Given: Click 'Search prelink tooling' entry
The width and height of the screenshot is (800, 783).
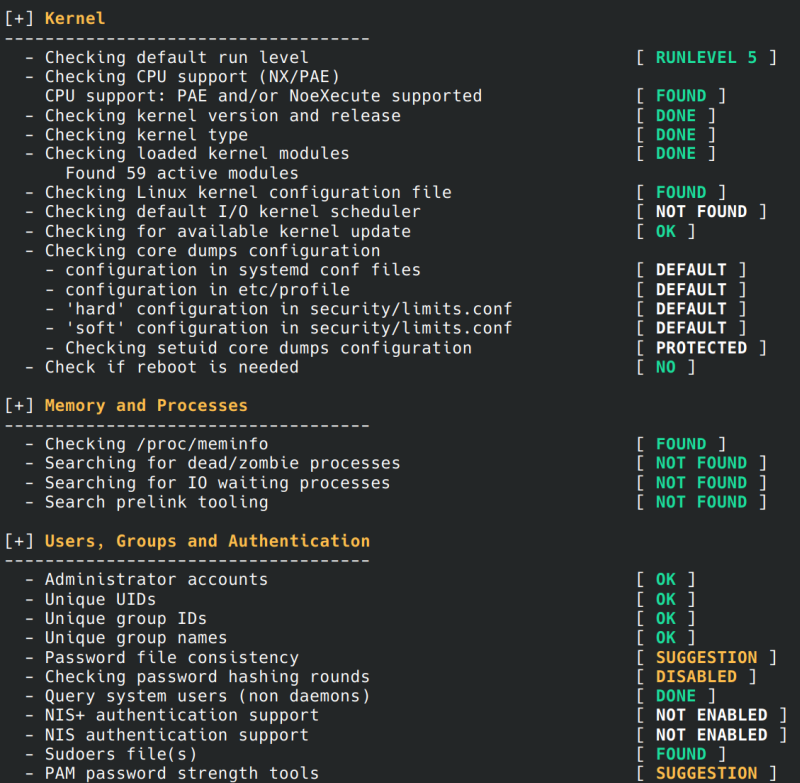Looking at the screenshot, I should pyautogui.click(x=156, y=502).
